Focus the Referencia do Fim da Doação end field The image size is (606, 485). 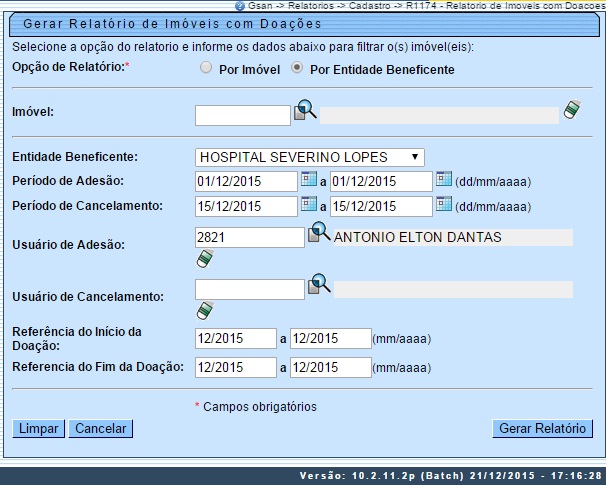[331, 368]
